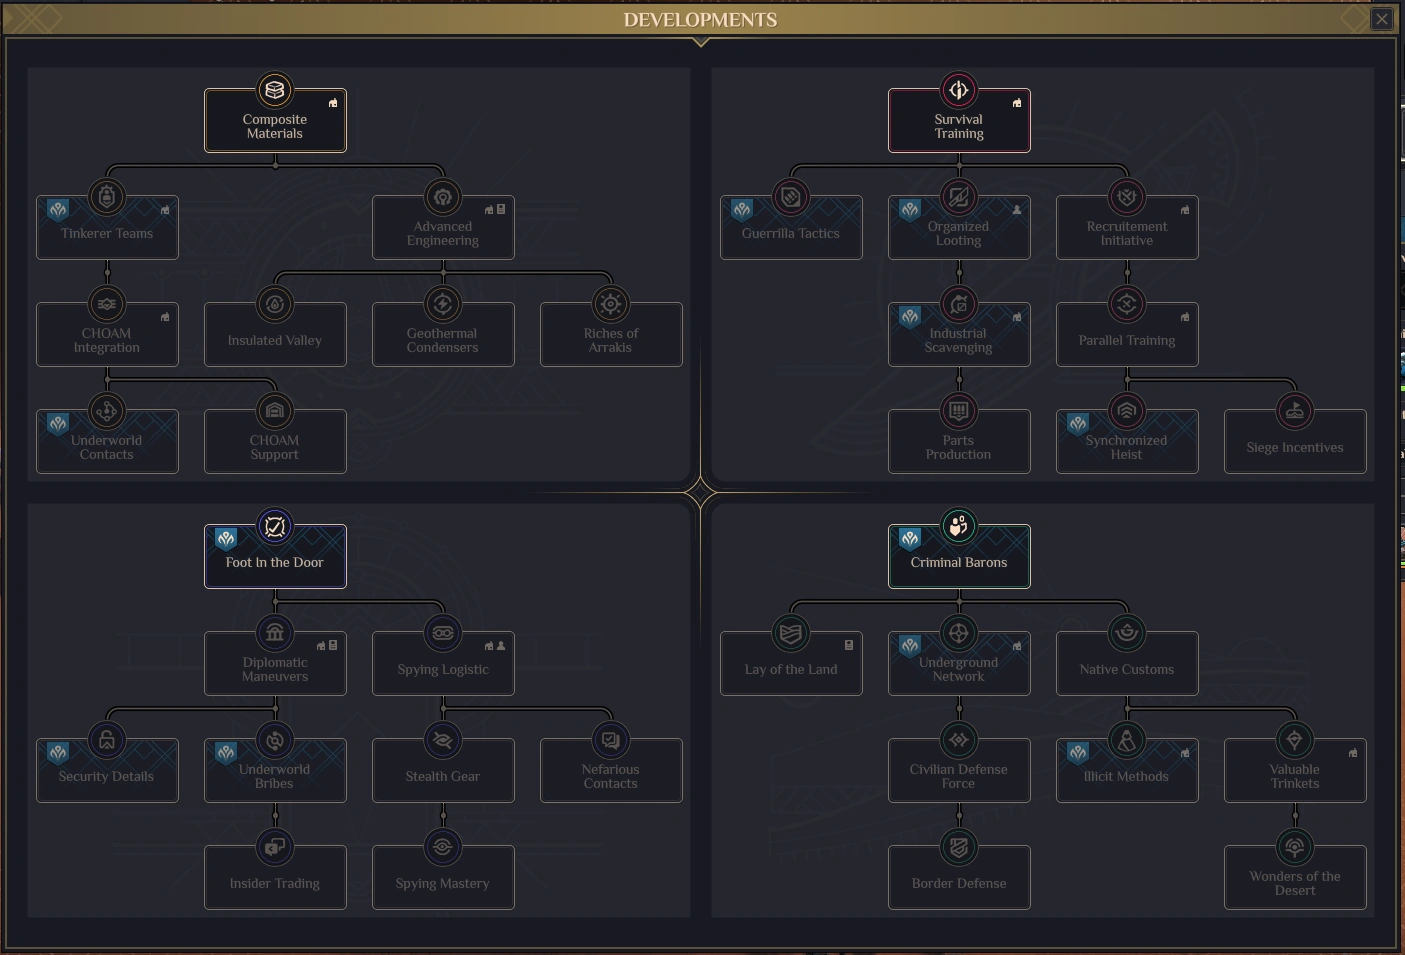
Task: Choose the Civilian Defense Force card
Action: [x=959, y=770]
